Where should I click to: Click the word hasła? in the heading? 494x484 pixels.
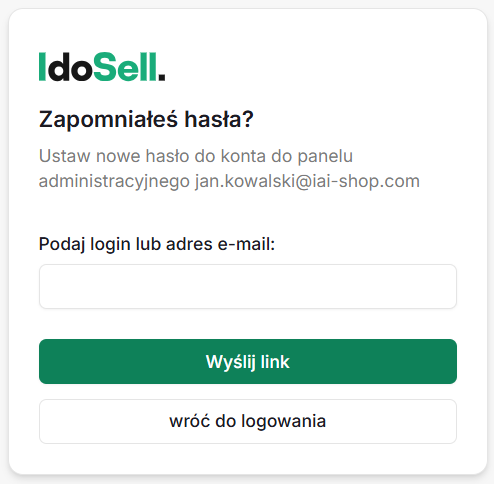tap(219, 119)
